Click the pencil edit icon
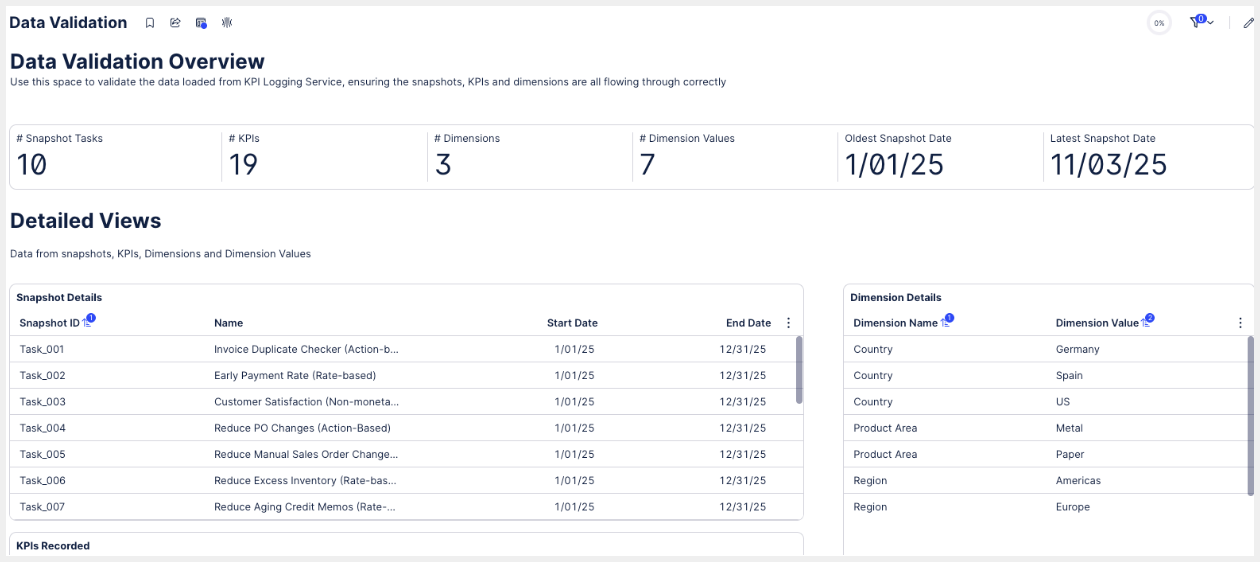The image size is (1260, 562). (1248, 23)
